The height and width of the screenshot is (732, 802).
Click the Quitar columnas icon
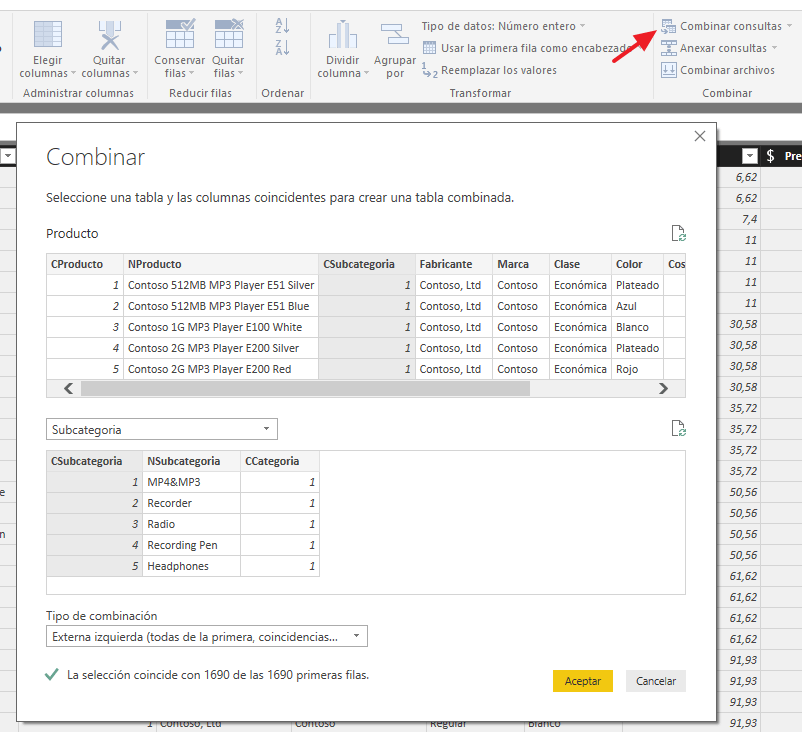coord(109,35)
